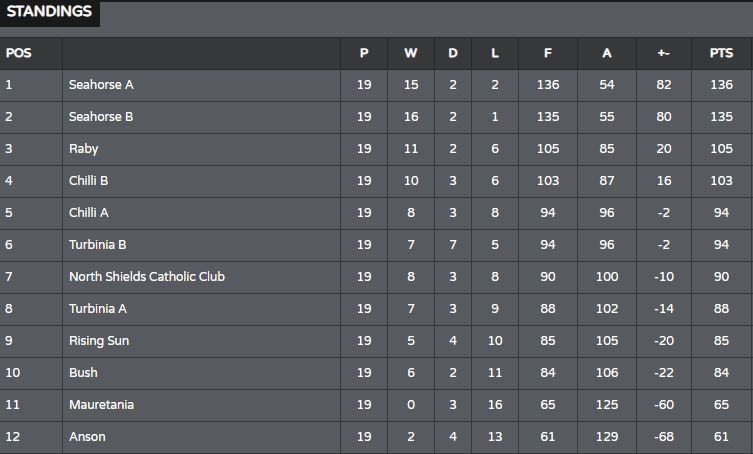Open the Bush team entry
The width and height of the screenshot is (753, 454).
point(83,373)
